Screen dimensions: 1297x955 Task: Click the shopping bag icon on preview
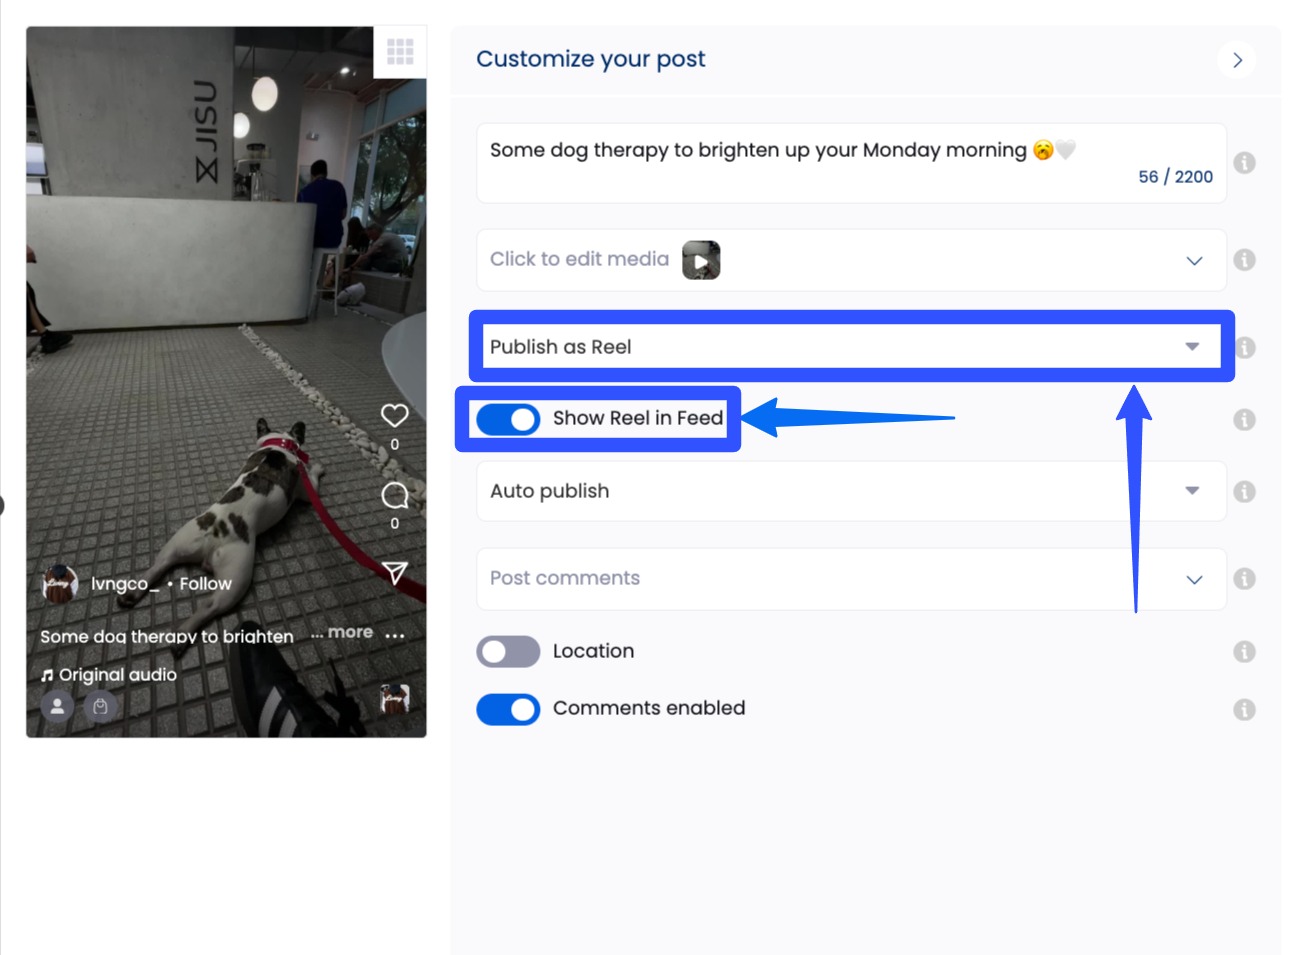100,706
